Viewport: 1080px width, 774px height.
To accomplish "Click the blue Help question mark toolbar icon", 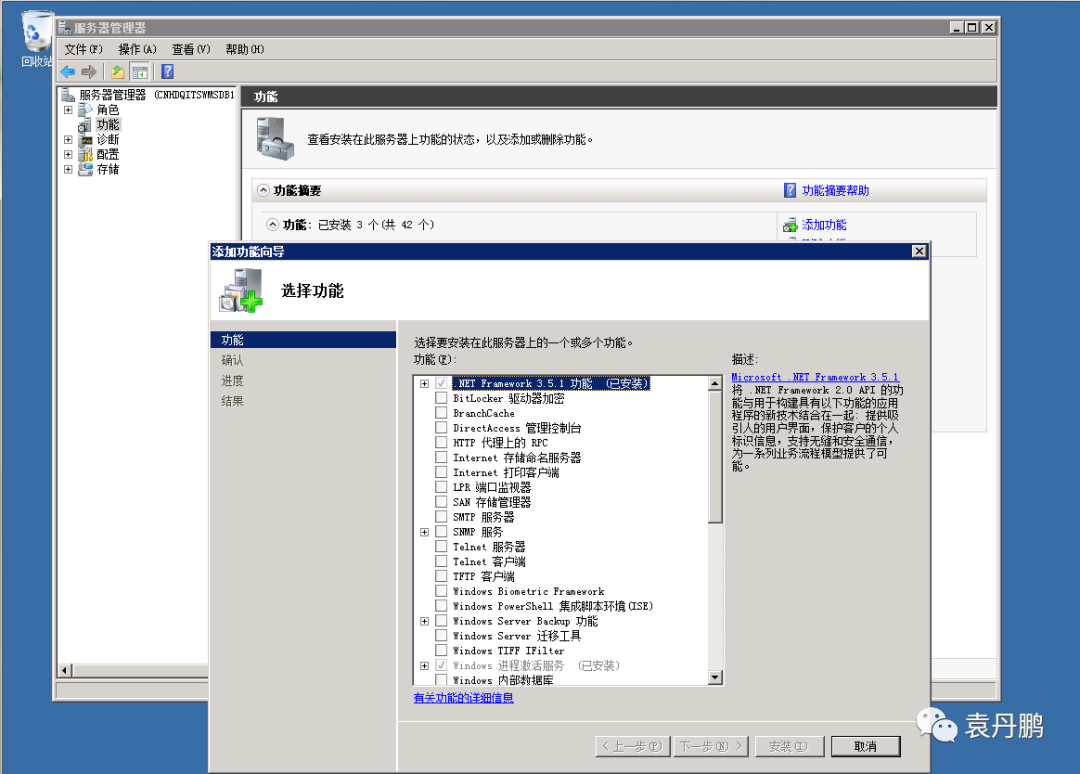I will pos(167,72).
